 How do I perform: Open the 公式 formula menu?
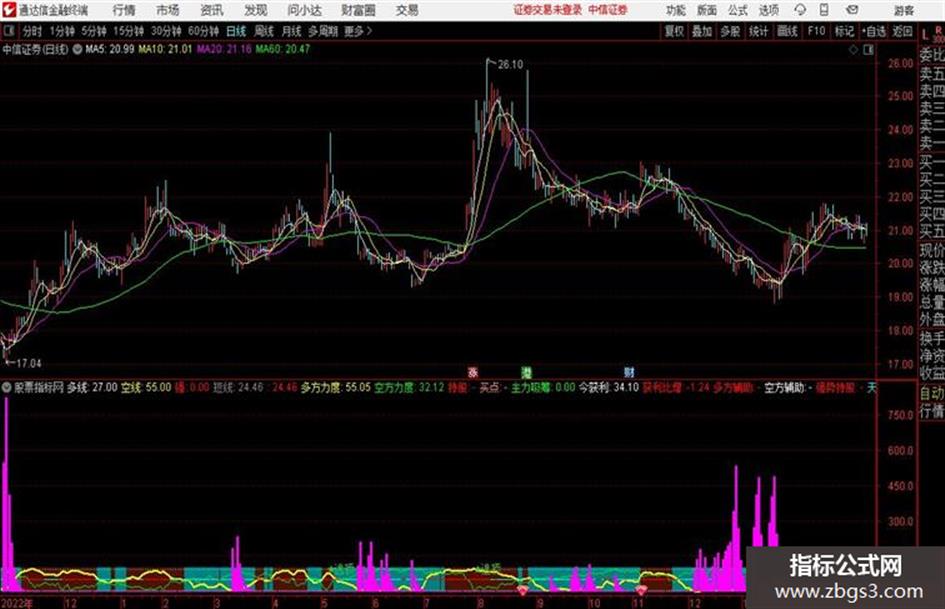[738, 10]
